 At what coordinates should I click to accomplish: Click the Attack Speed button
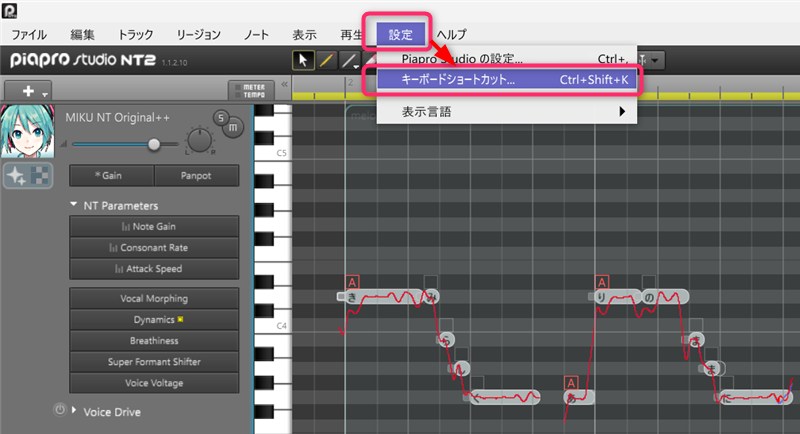pos(154,269)
